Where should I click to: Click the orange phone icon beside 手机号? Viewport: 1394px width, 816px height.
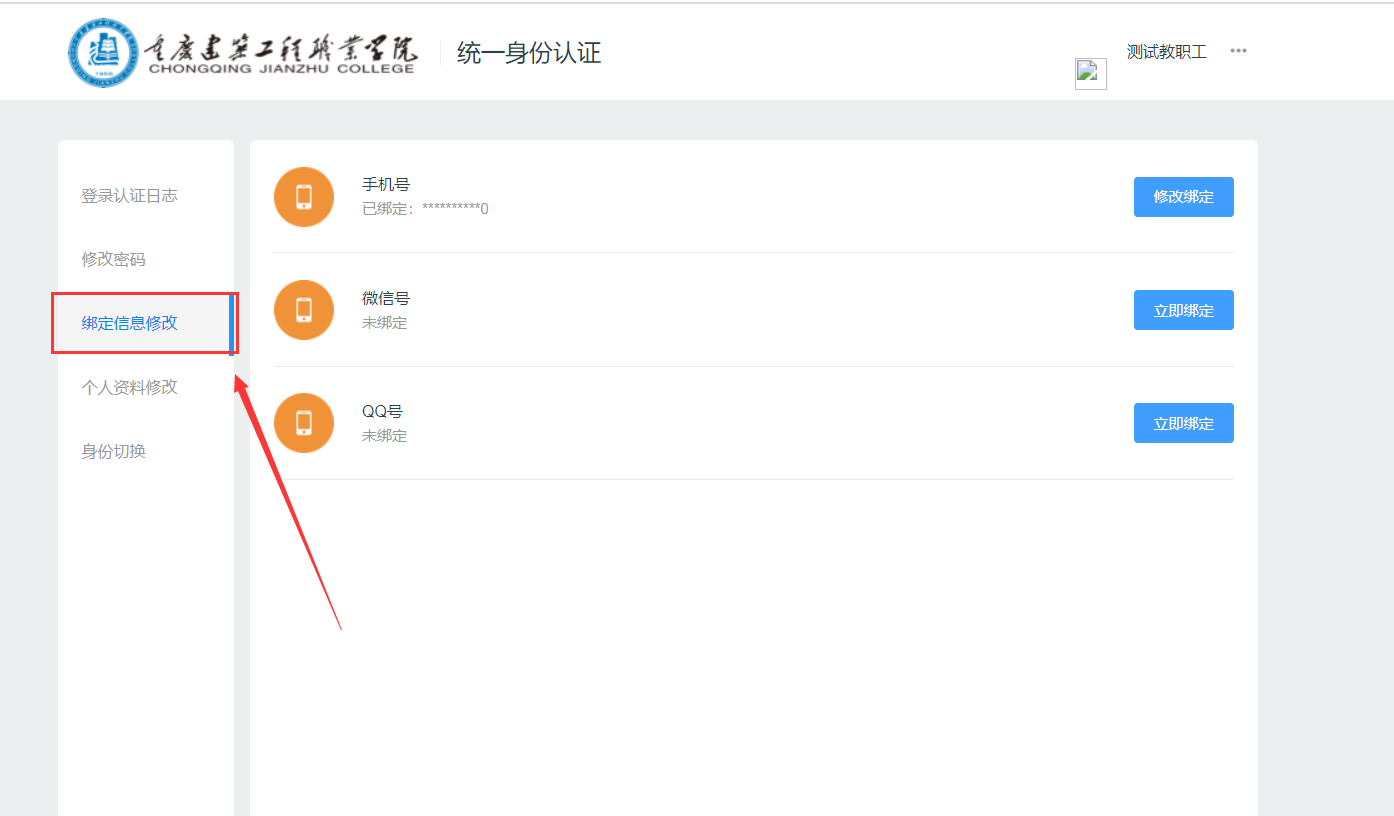click(304, 197)
